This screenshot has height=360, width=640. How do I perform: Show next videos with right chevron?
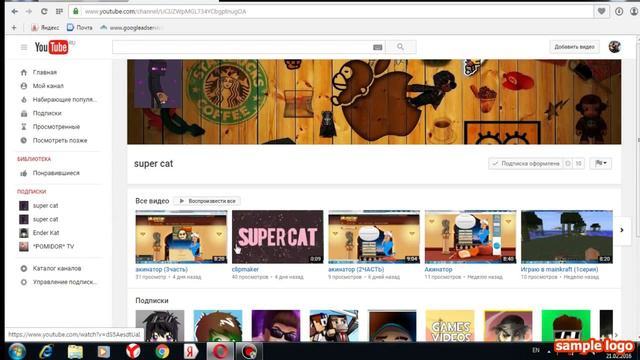(x=622, y=230)
